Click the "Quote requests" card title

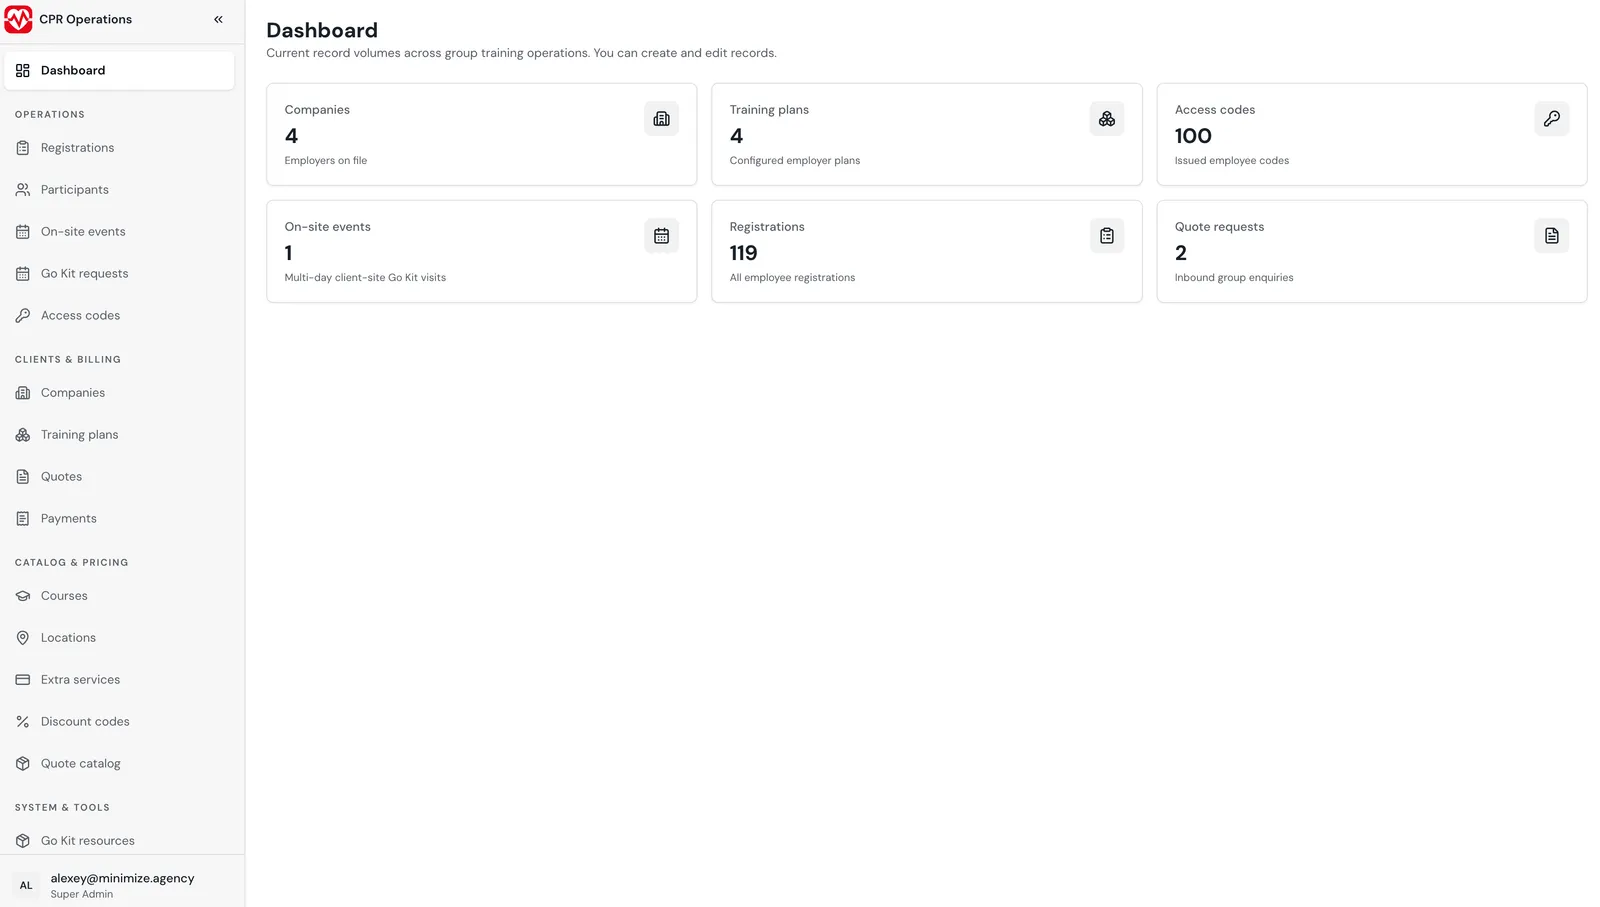point(1219,227)
